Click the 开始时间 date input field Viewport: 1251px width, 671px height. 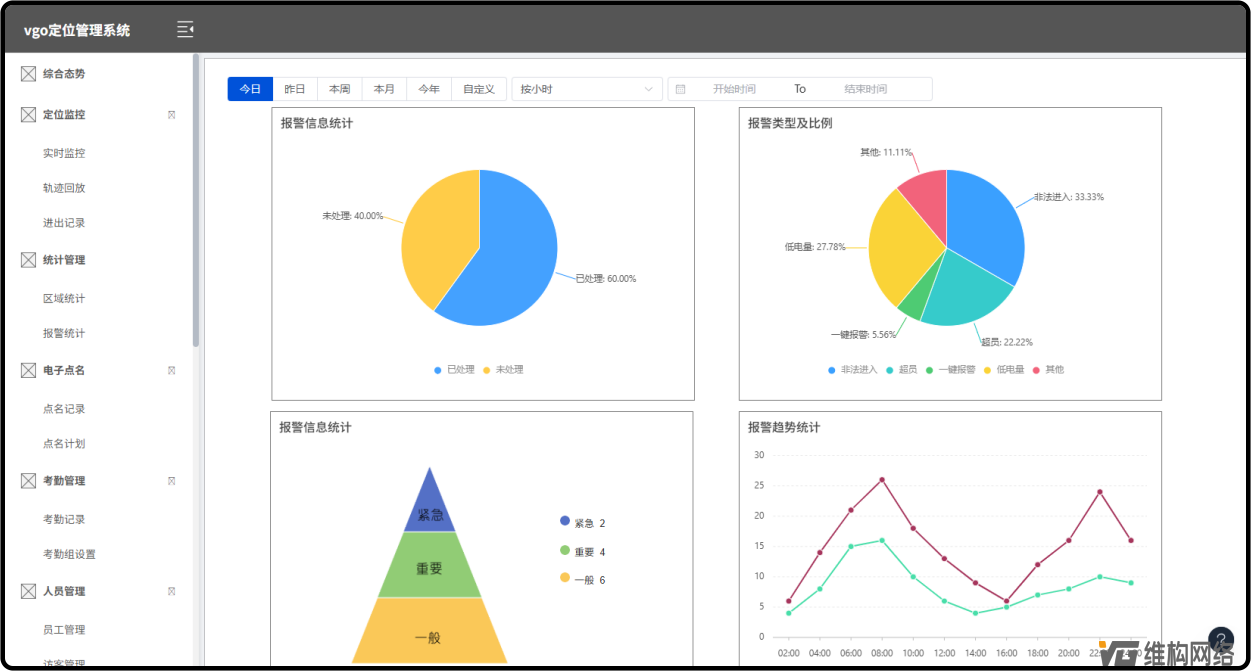(734, 89)
